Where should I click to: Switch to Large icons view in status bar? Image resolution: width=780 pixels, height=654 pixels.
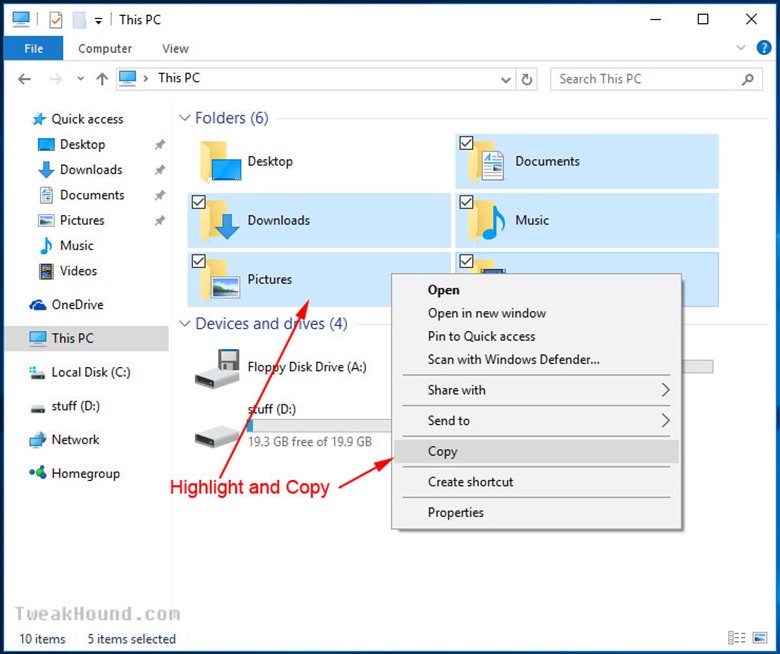point(760,638)
